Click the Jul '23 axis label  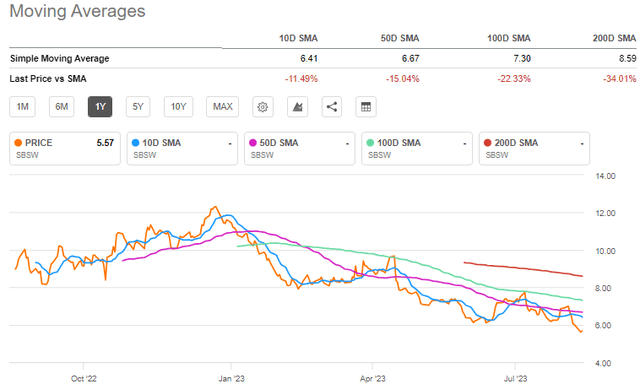[515, 379]
